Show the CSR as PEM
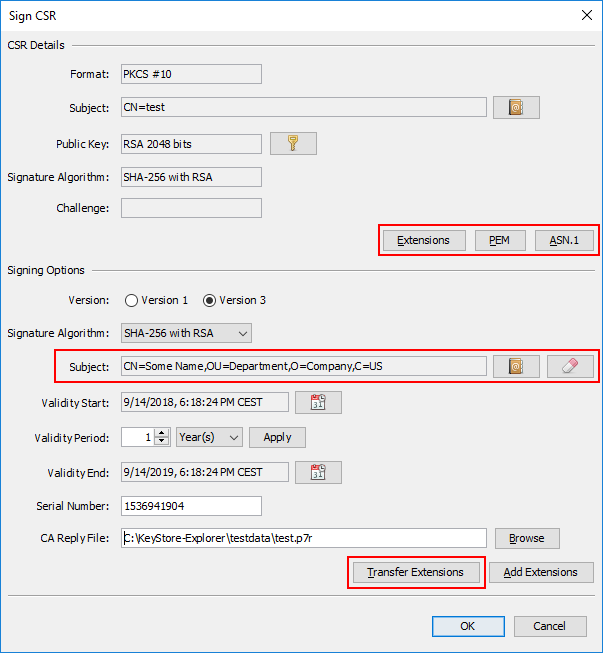Screen dimensions: 603x653 point(500,240)
